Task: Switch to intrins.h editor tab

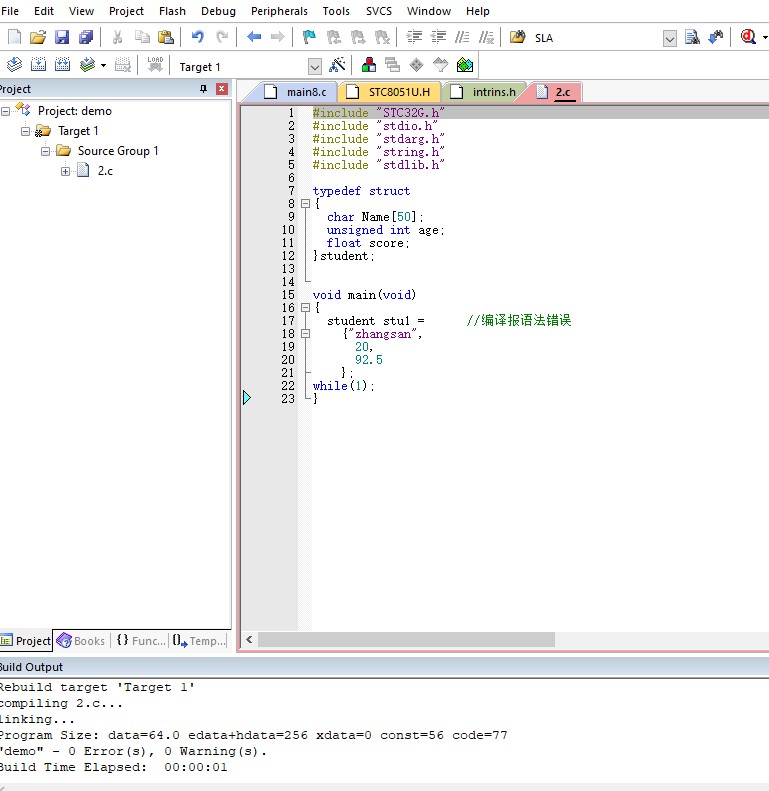Action: (x=485, y=92)
